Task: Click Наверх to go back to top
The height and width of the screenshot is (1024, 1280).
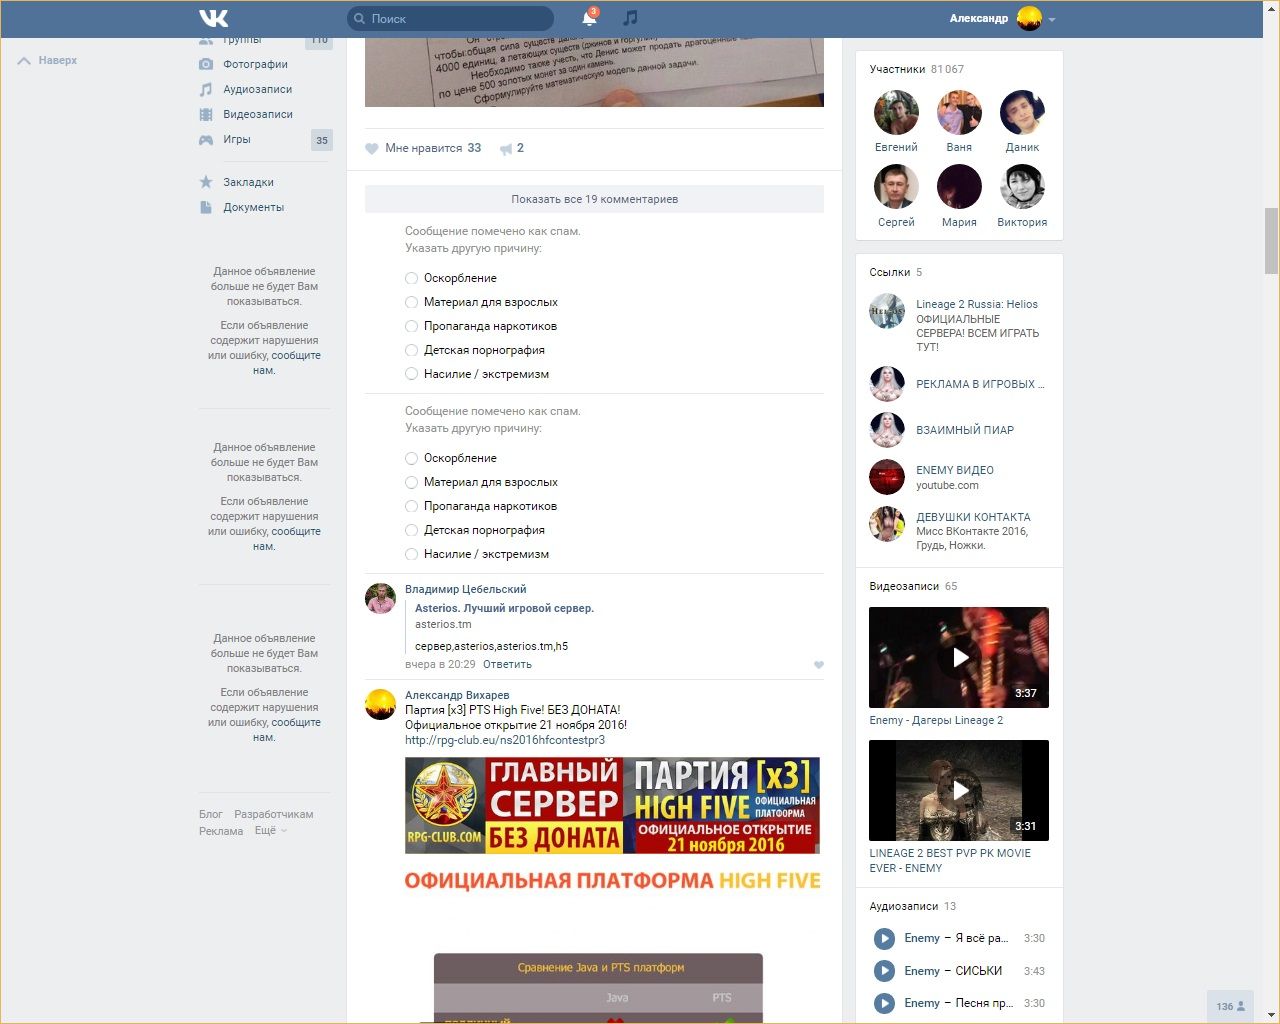Action: tap(48, 60)
